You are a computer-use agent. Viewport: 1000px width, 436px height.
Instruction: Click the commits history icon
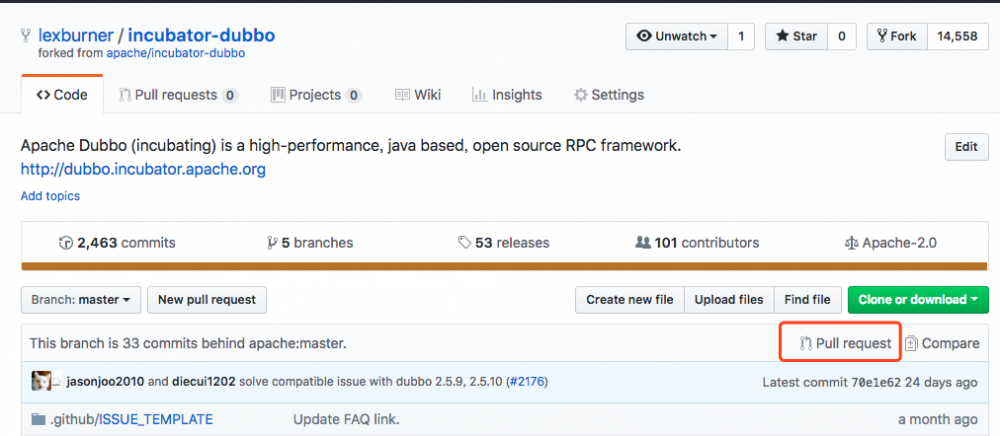[66, 243]
